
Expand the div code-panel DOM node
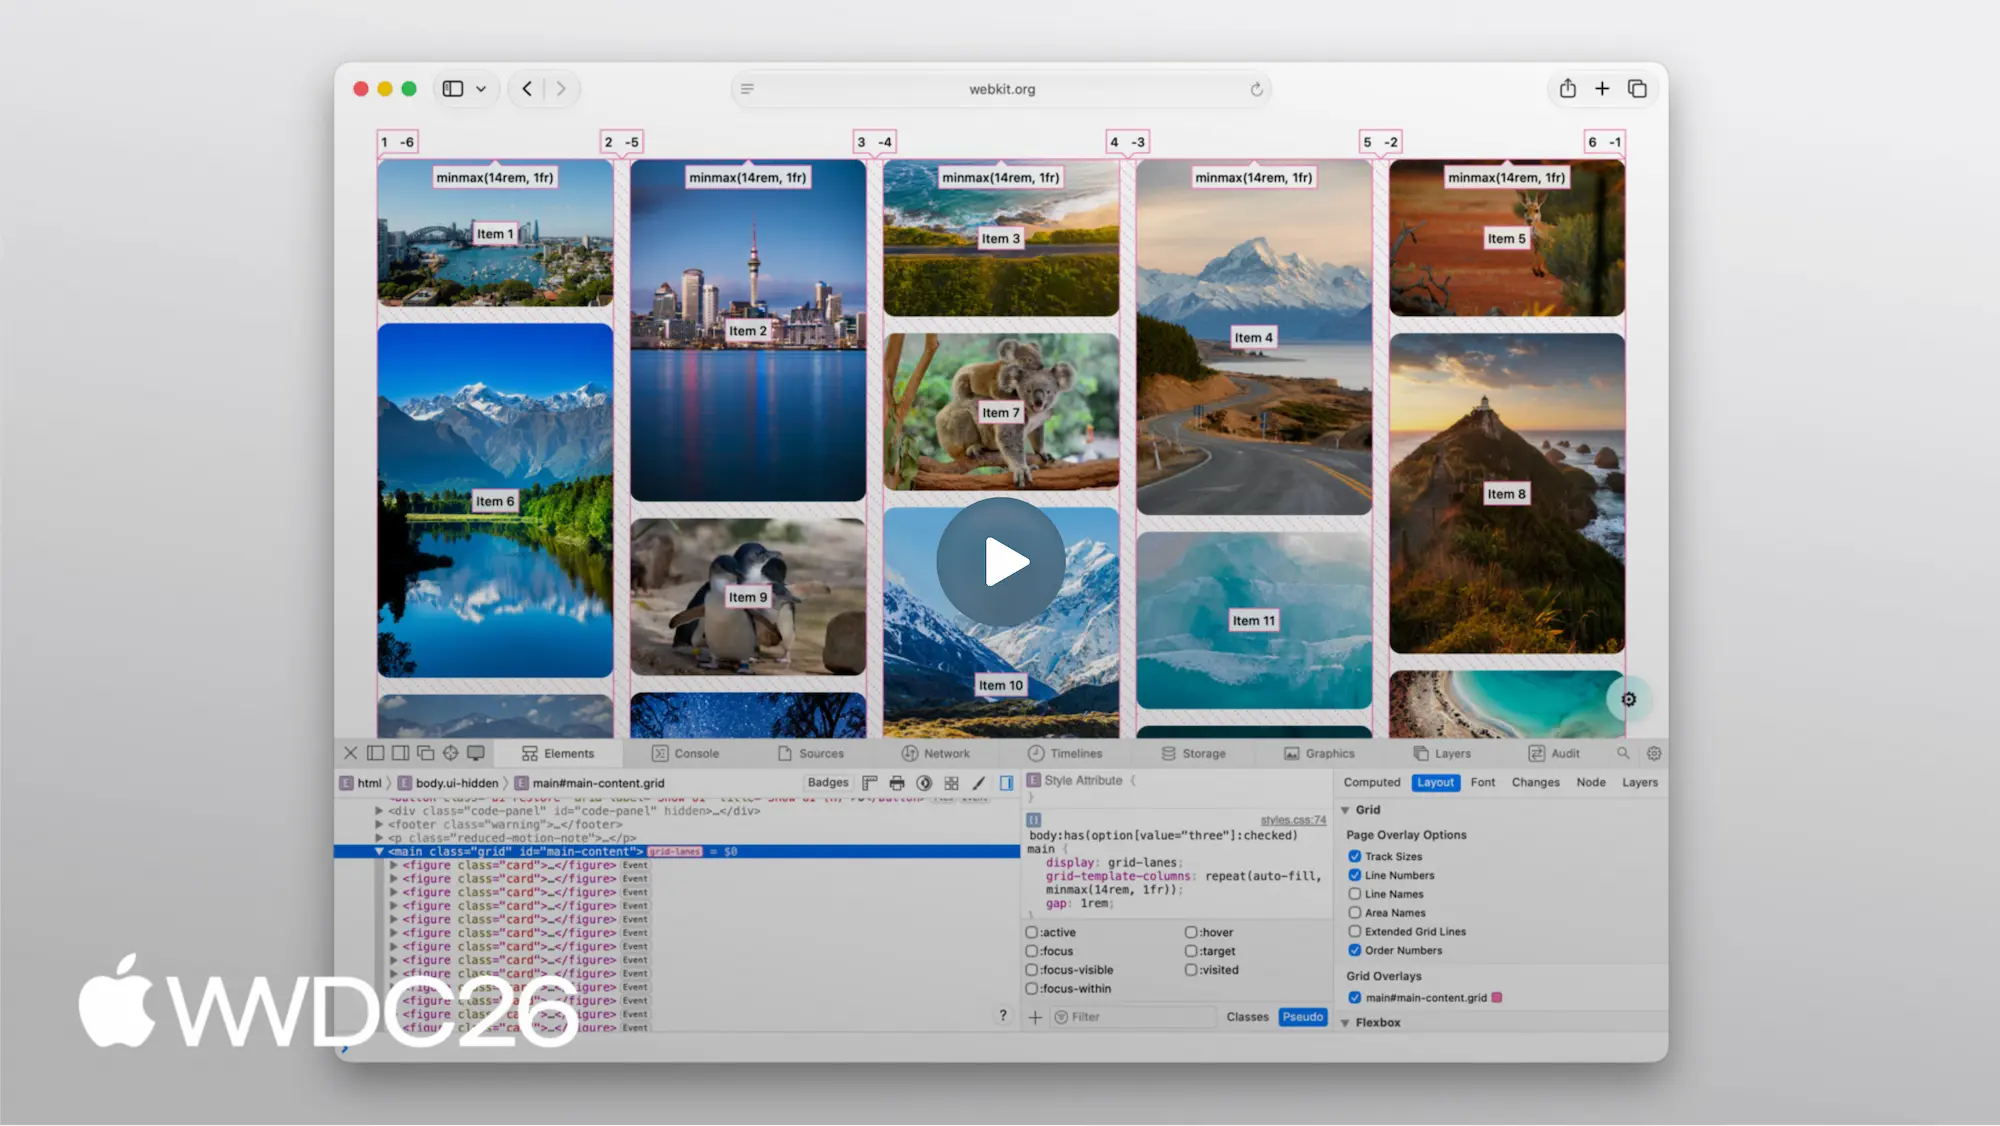point(379,811)
